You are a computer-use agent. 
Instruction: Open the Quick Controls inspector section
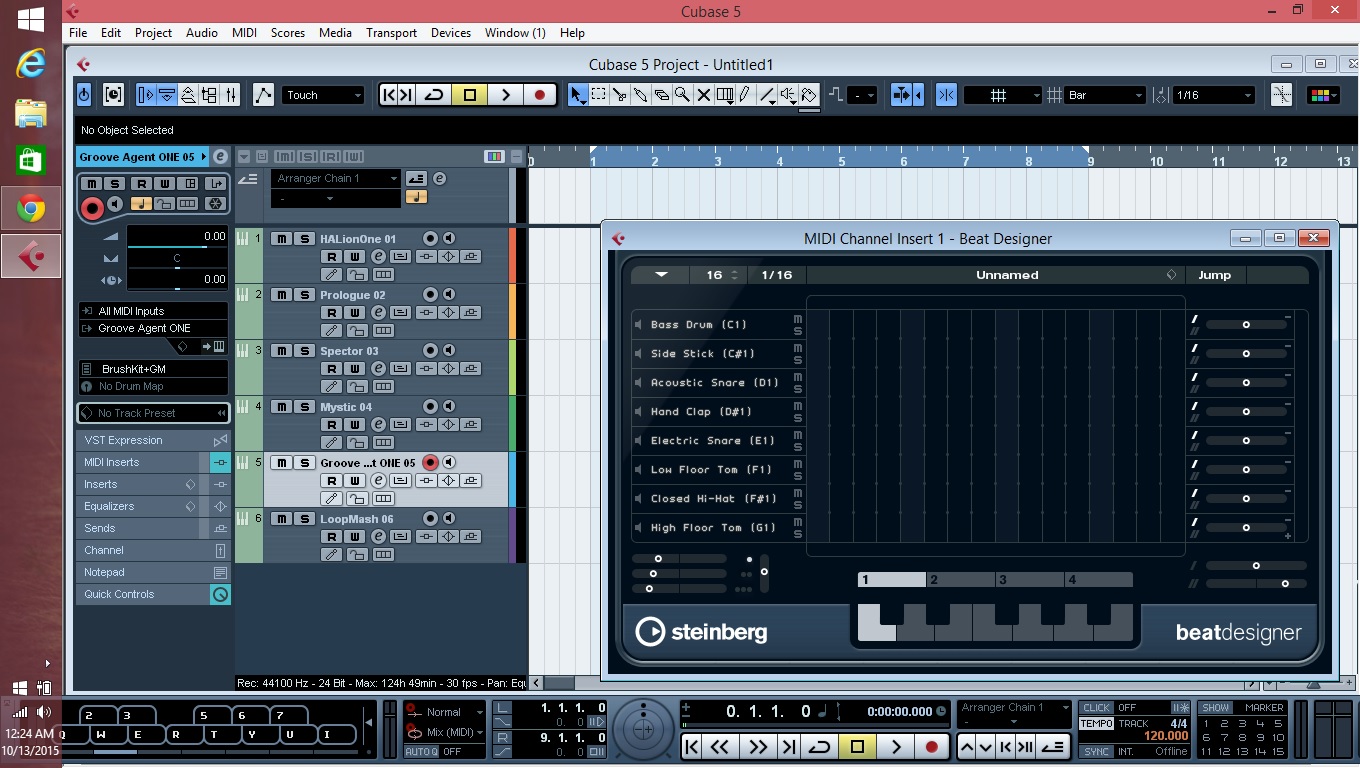[x=154, y=594]
